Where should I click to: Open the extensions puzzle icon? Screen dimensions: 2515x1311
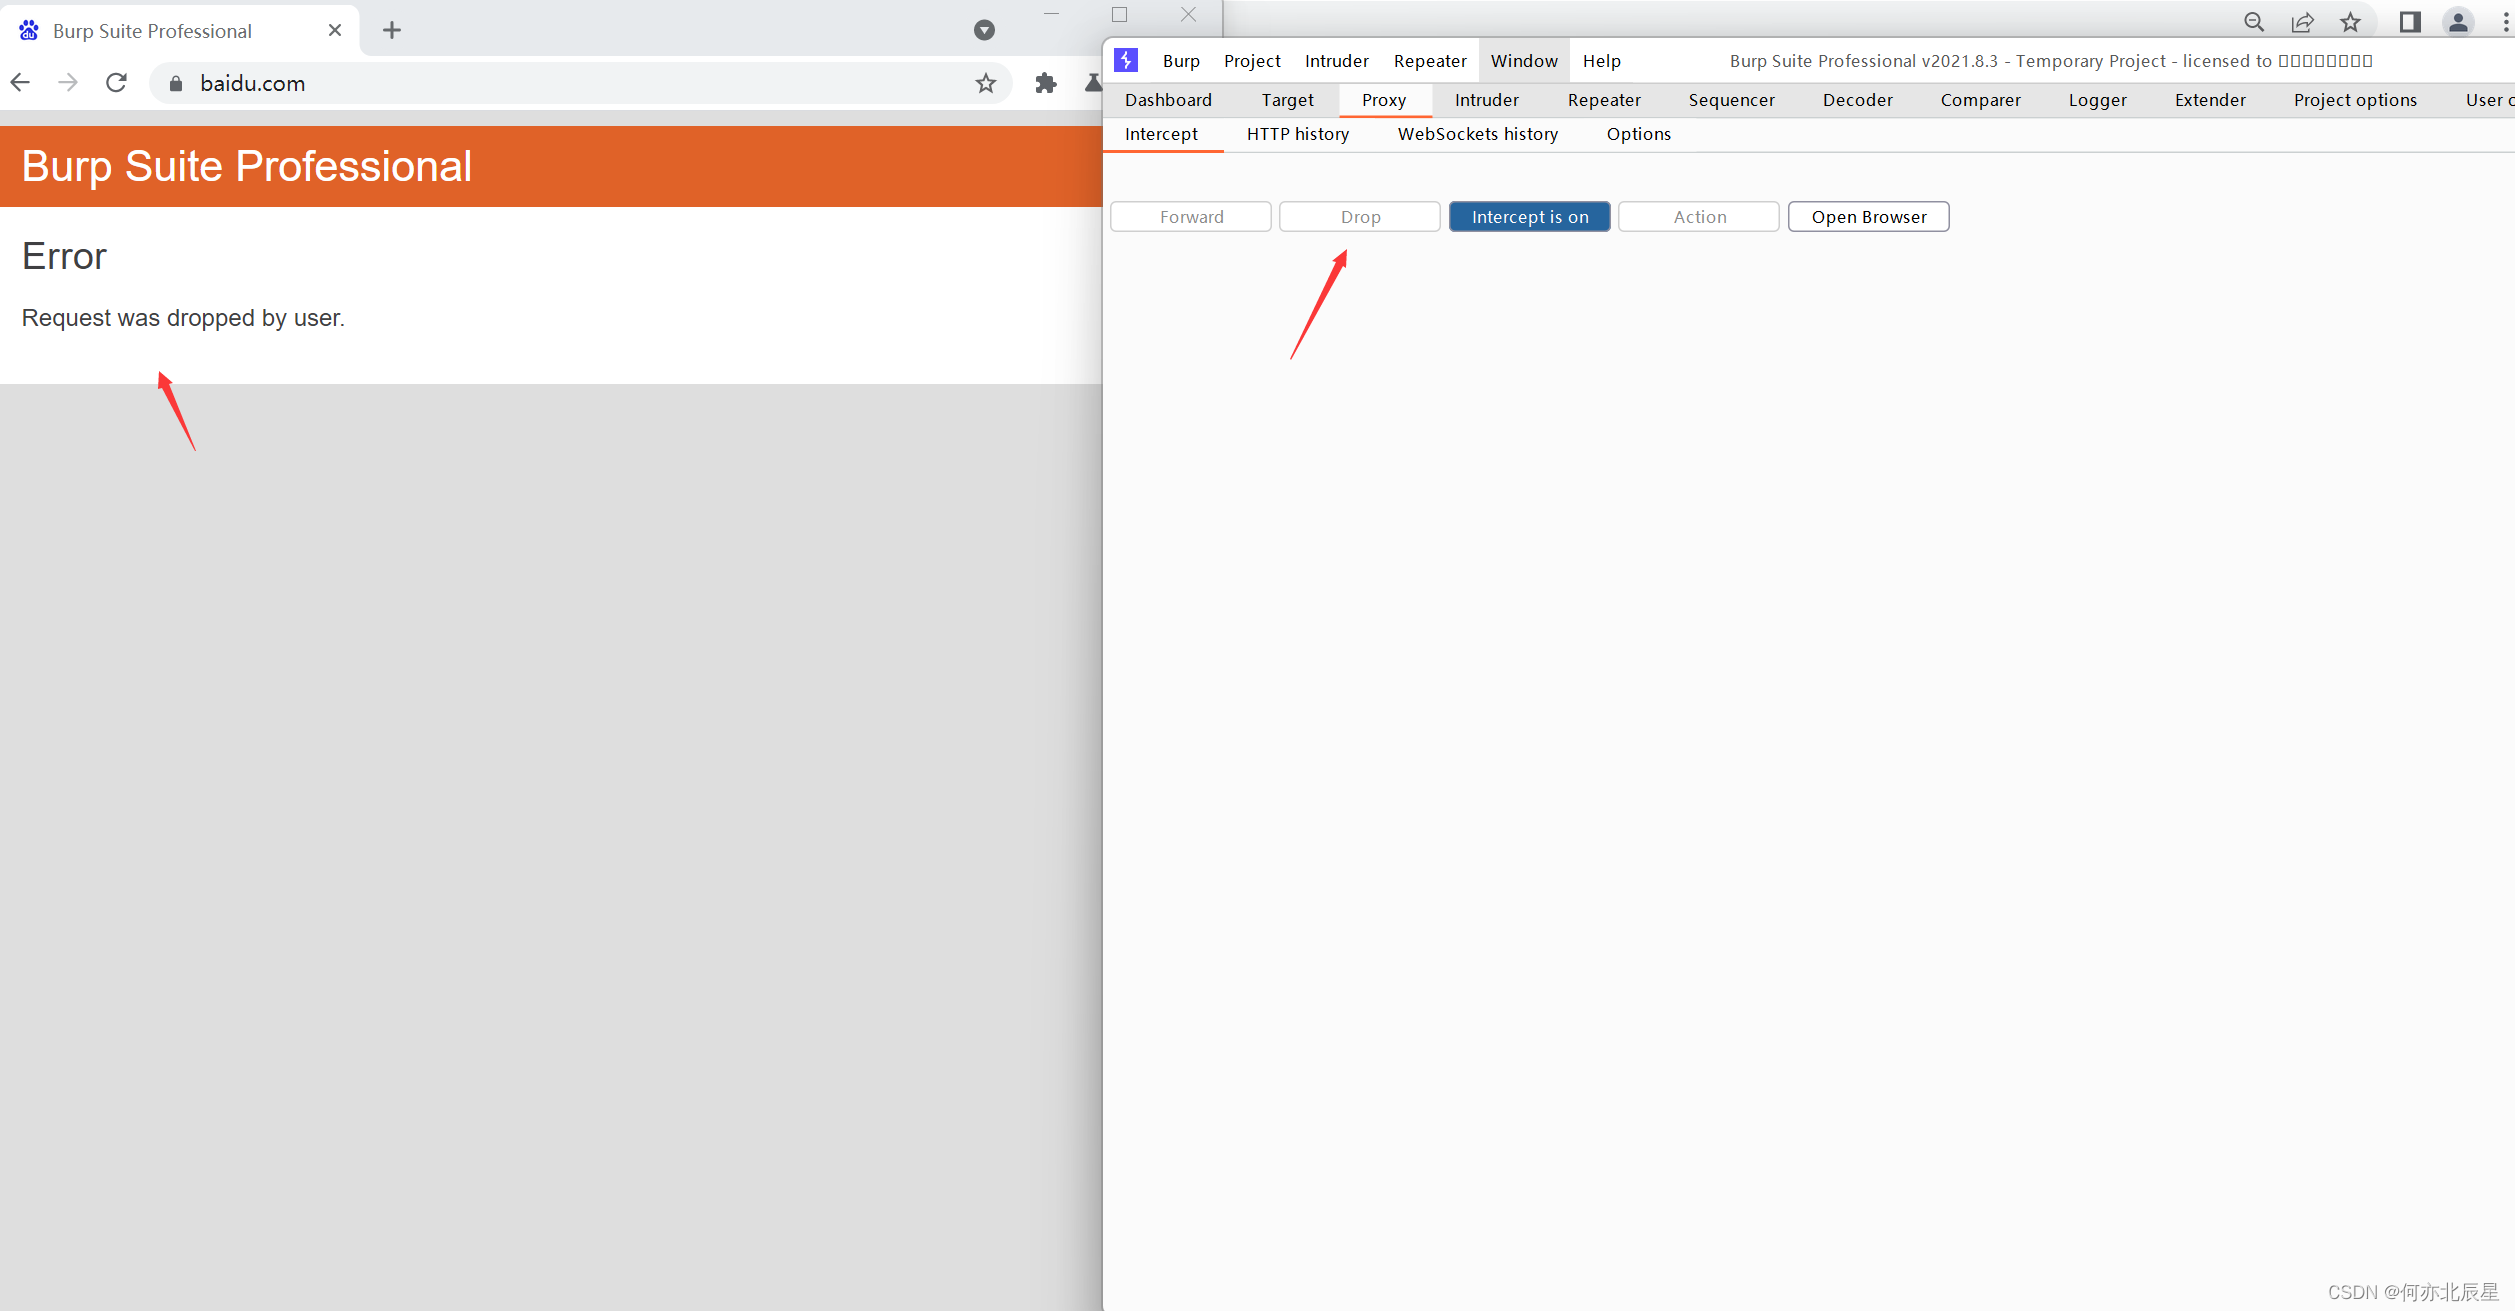pyautogui.click(x=1046, y=83)
